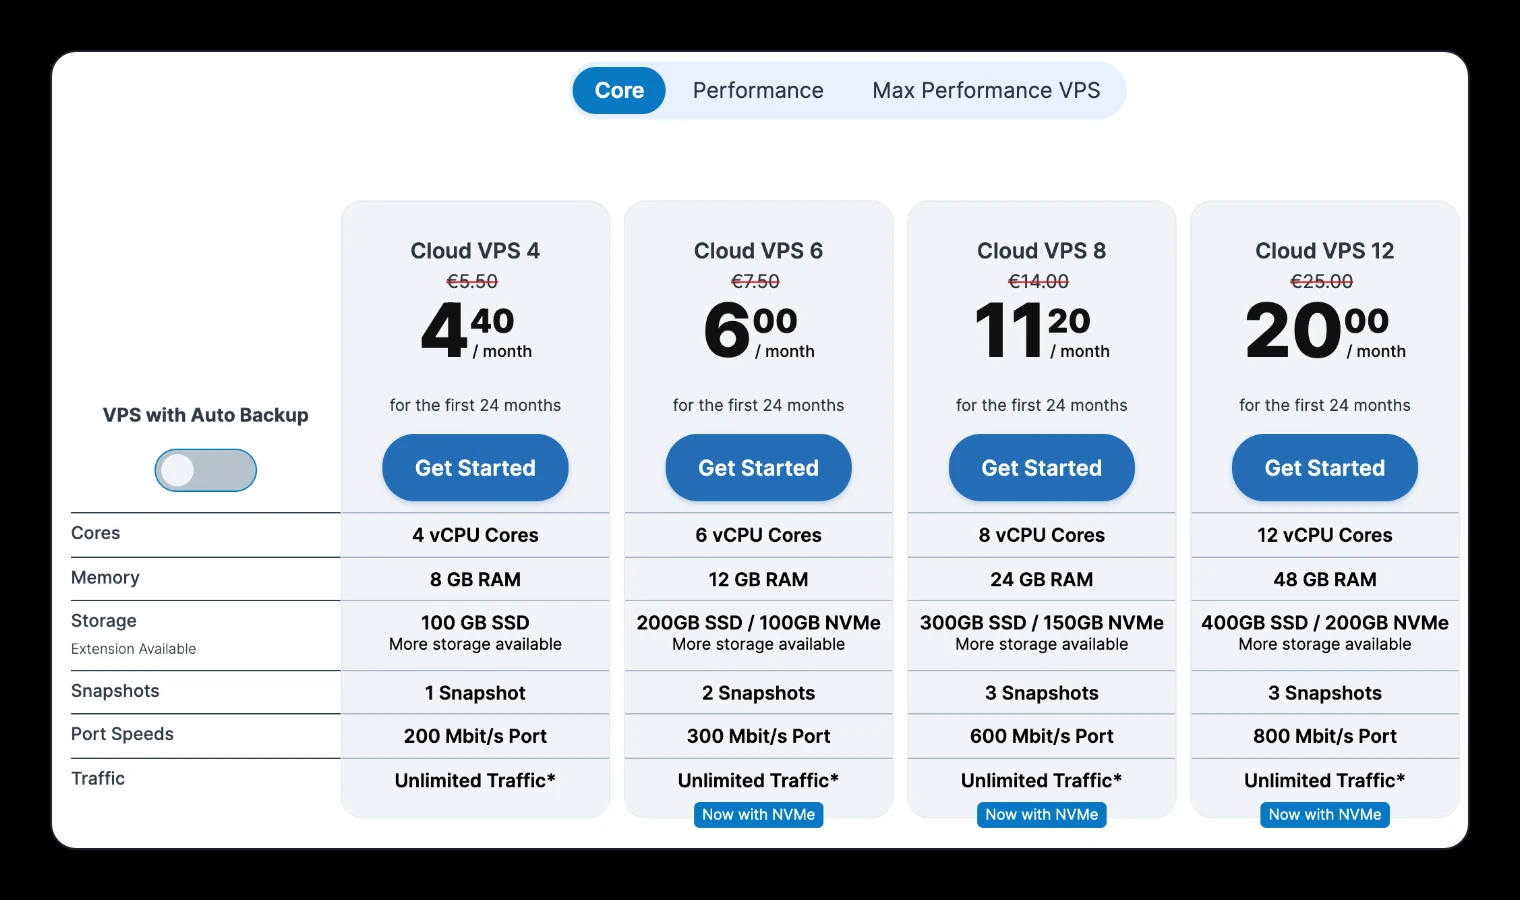The image size is (1520, 900).
Task: Click the crossed-out €14.00 price
Action: [x=1038, y=282]
